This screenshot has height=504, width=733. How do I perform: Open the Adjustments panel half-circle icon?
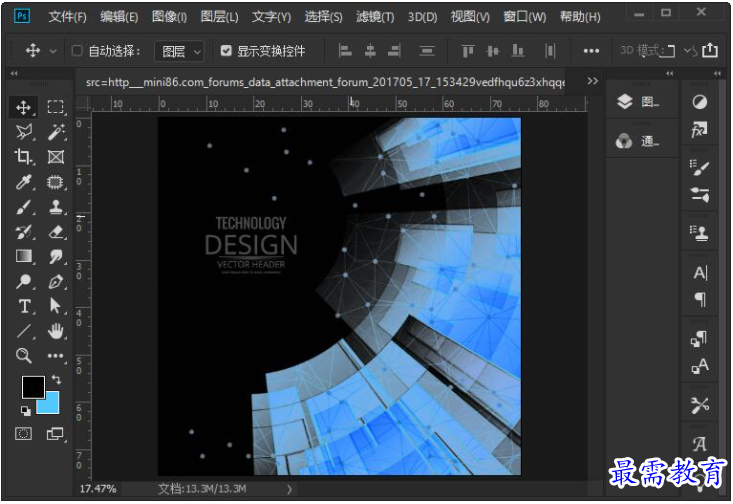pos(699,102)
